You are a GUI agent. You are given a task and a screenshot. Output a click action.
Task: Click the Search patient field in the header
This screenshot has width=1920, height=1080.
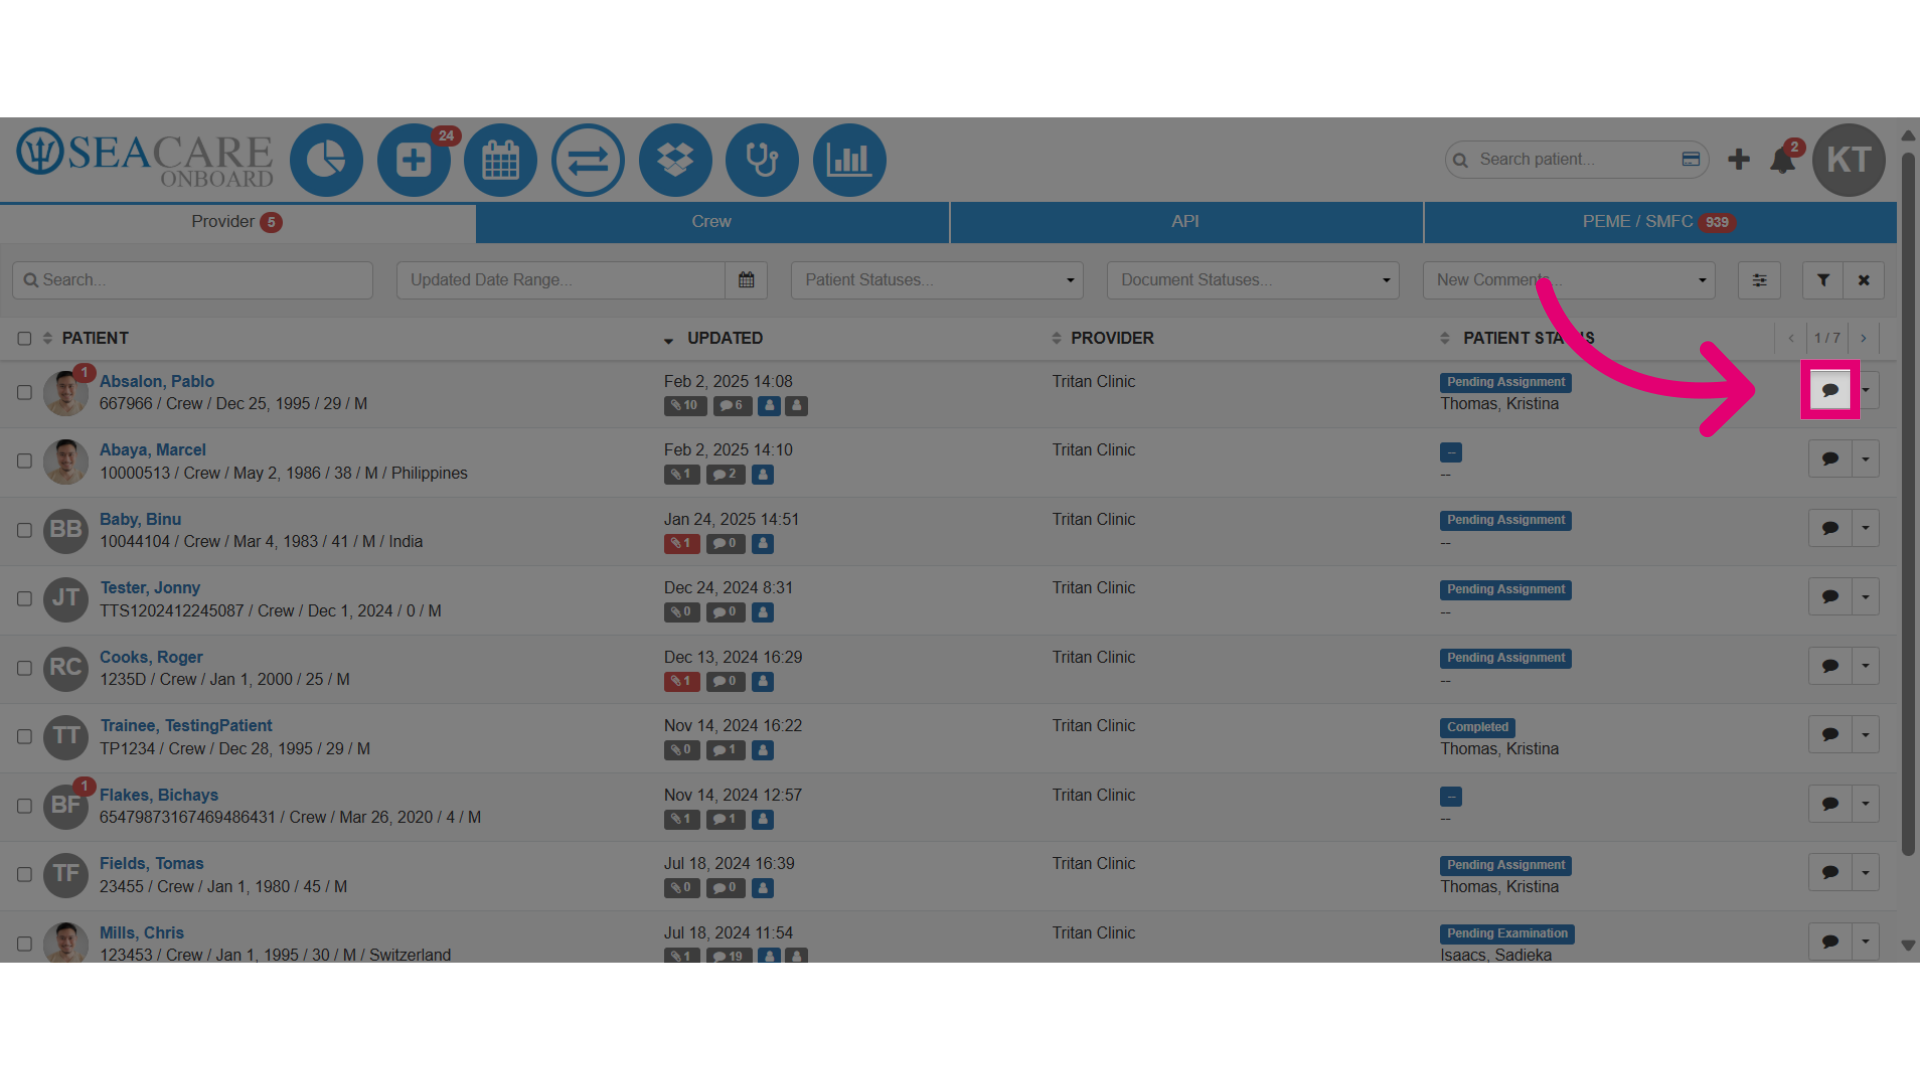pyautogui.click(x=1577, y=159)
